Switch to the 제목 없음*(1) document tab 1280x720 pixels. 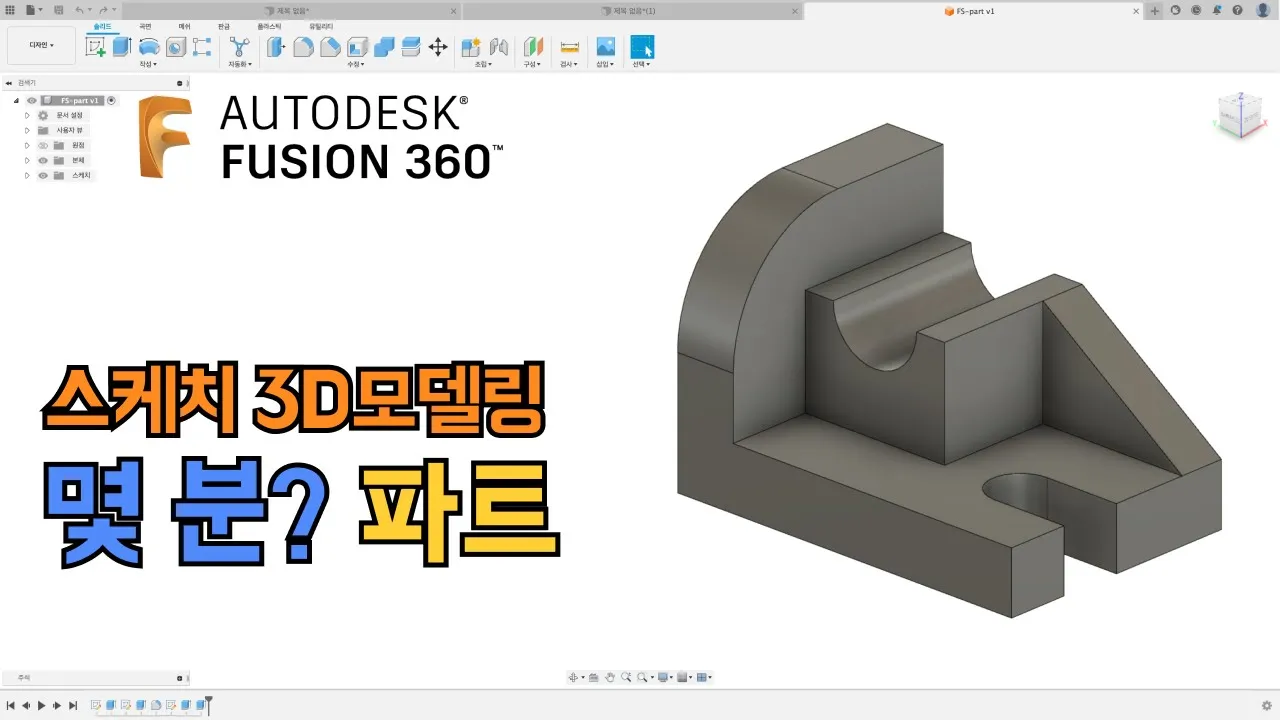click(633, 10)
